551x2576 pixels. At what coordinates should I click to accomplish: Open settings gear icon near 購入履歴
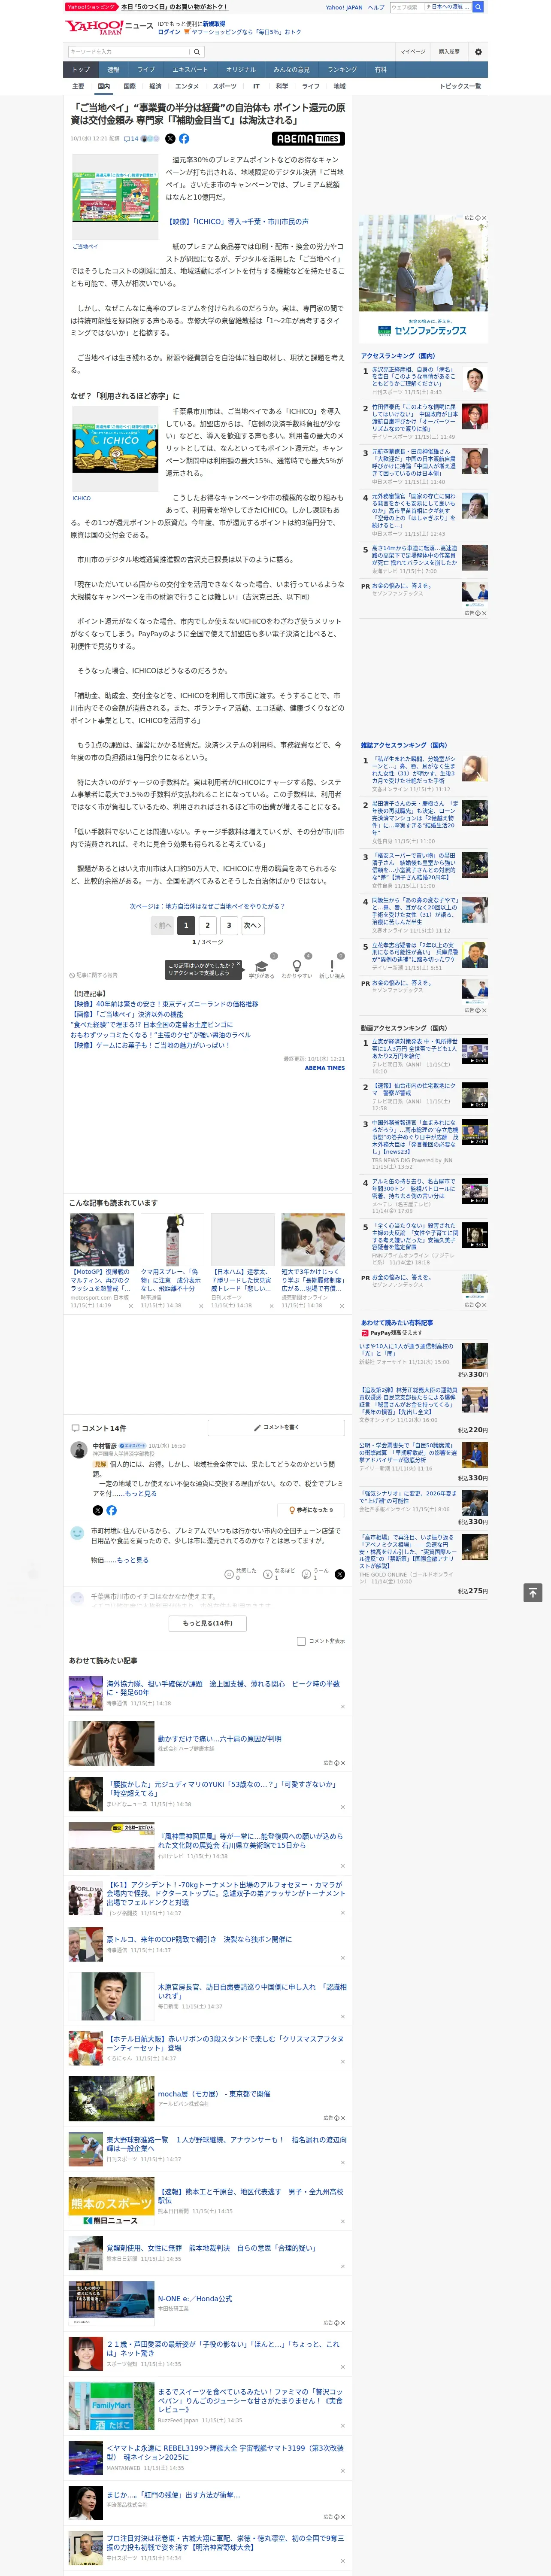coord(478,52)
